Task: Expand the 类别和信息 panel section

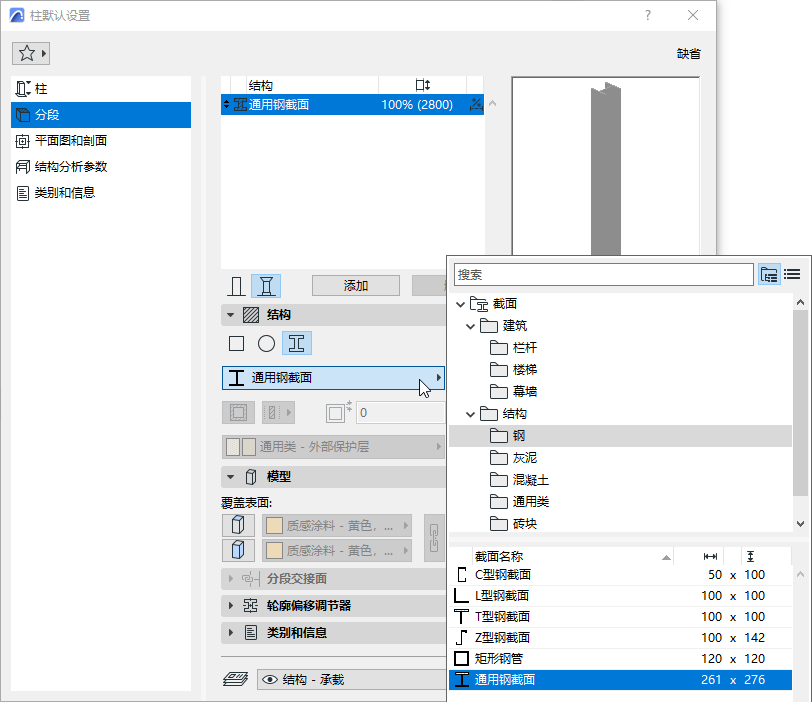Action: [230, 632]
